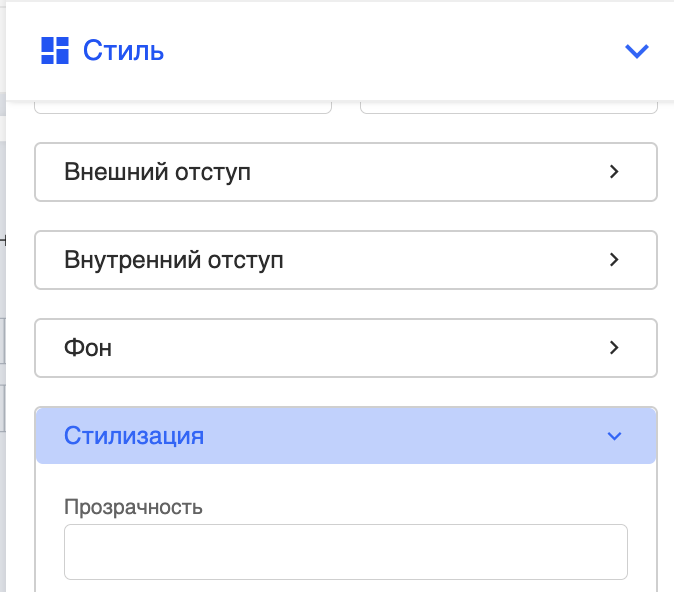674x592 pixels.
Task: Open Внутренний отступ via its arrow icon
Action: pos(614,260)
